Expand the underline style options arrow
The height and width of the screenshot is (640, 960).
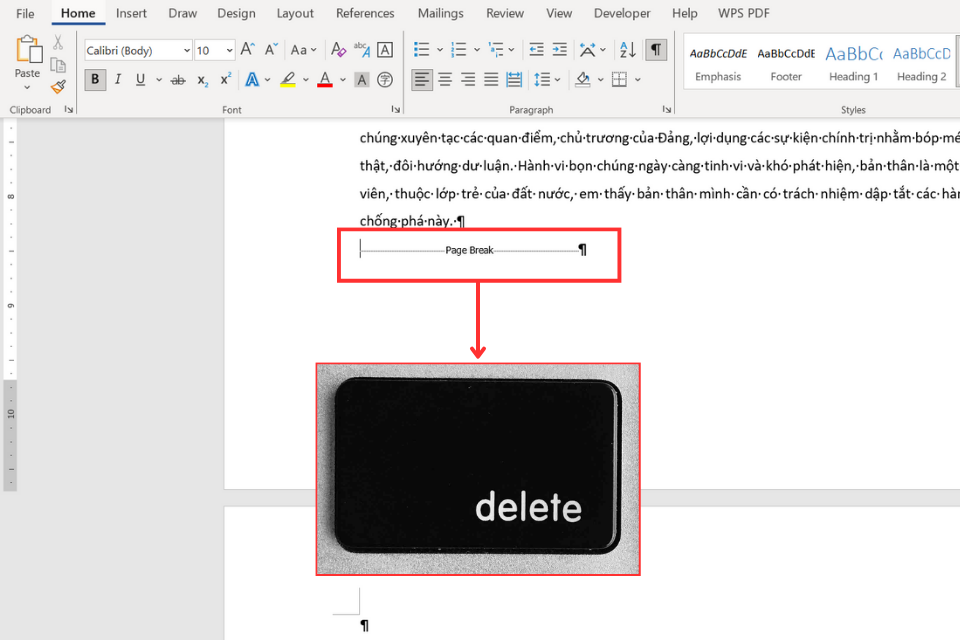pyautogui.click(x=159, y=80)
